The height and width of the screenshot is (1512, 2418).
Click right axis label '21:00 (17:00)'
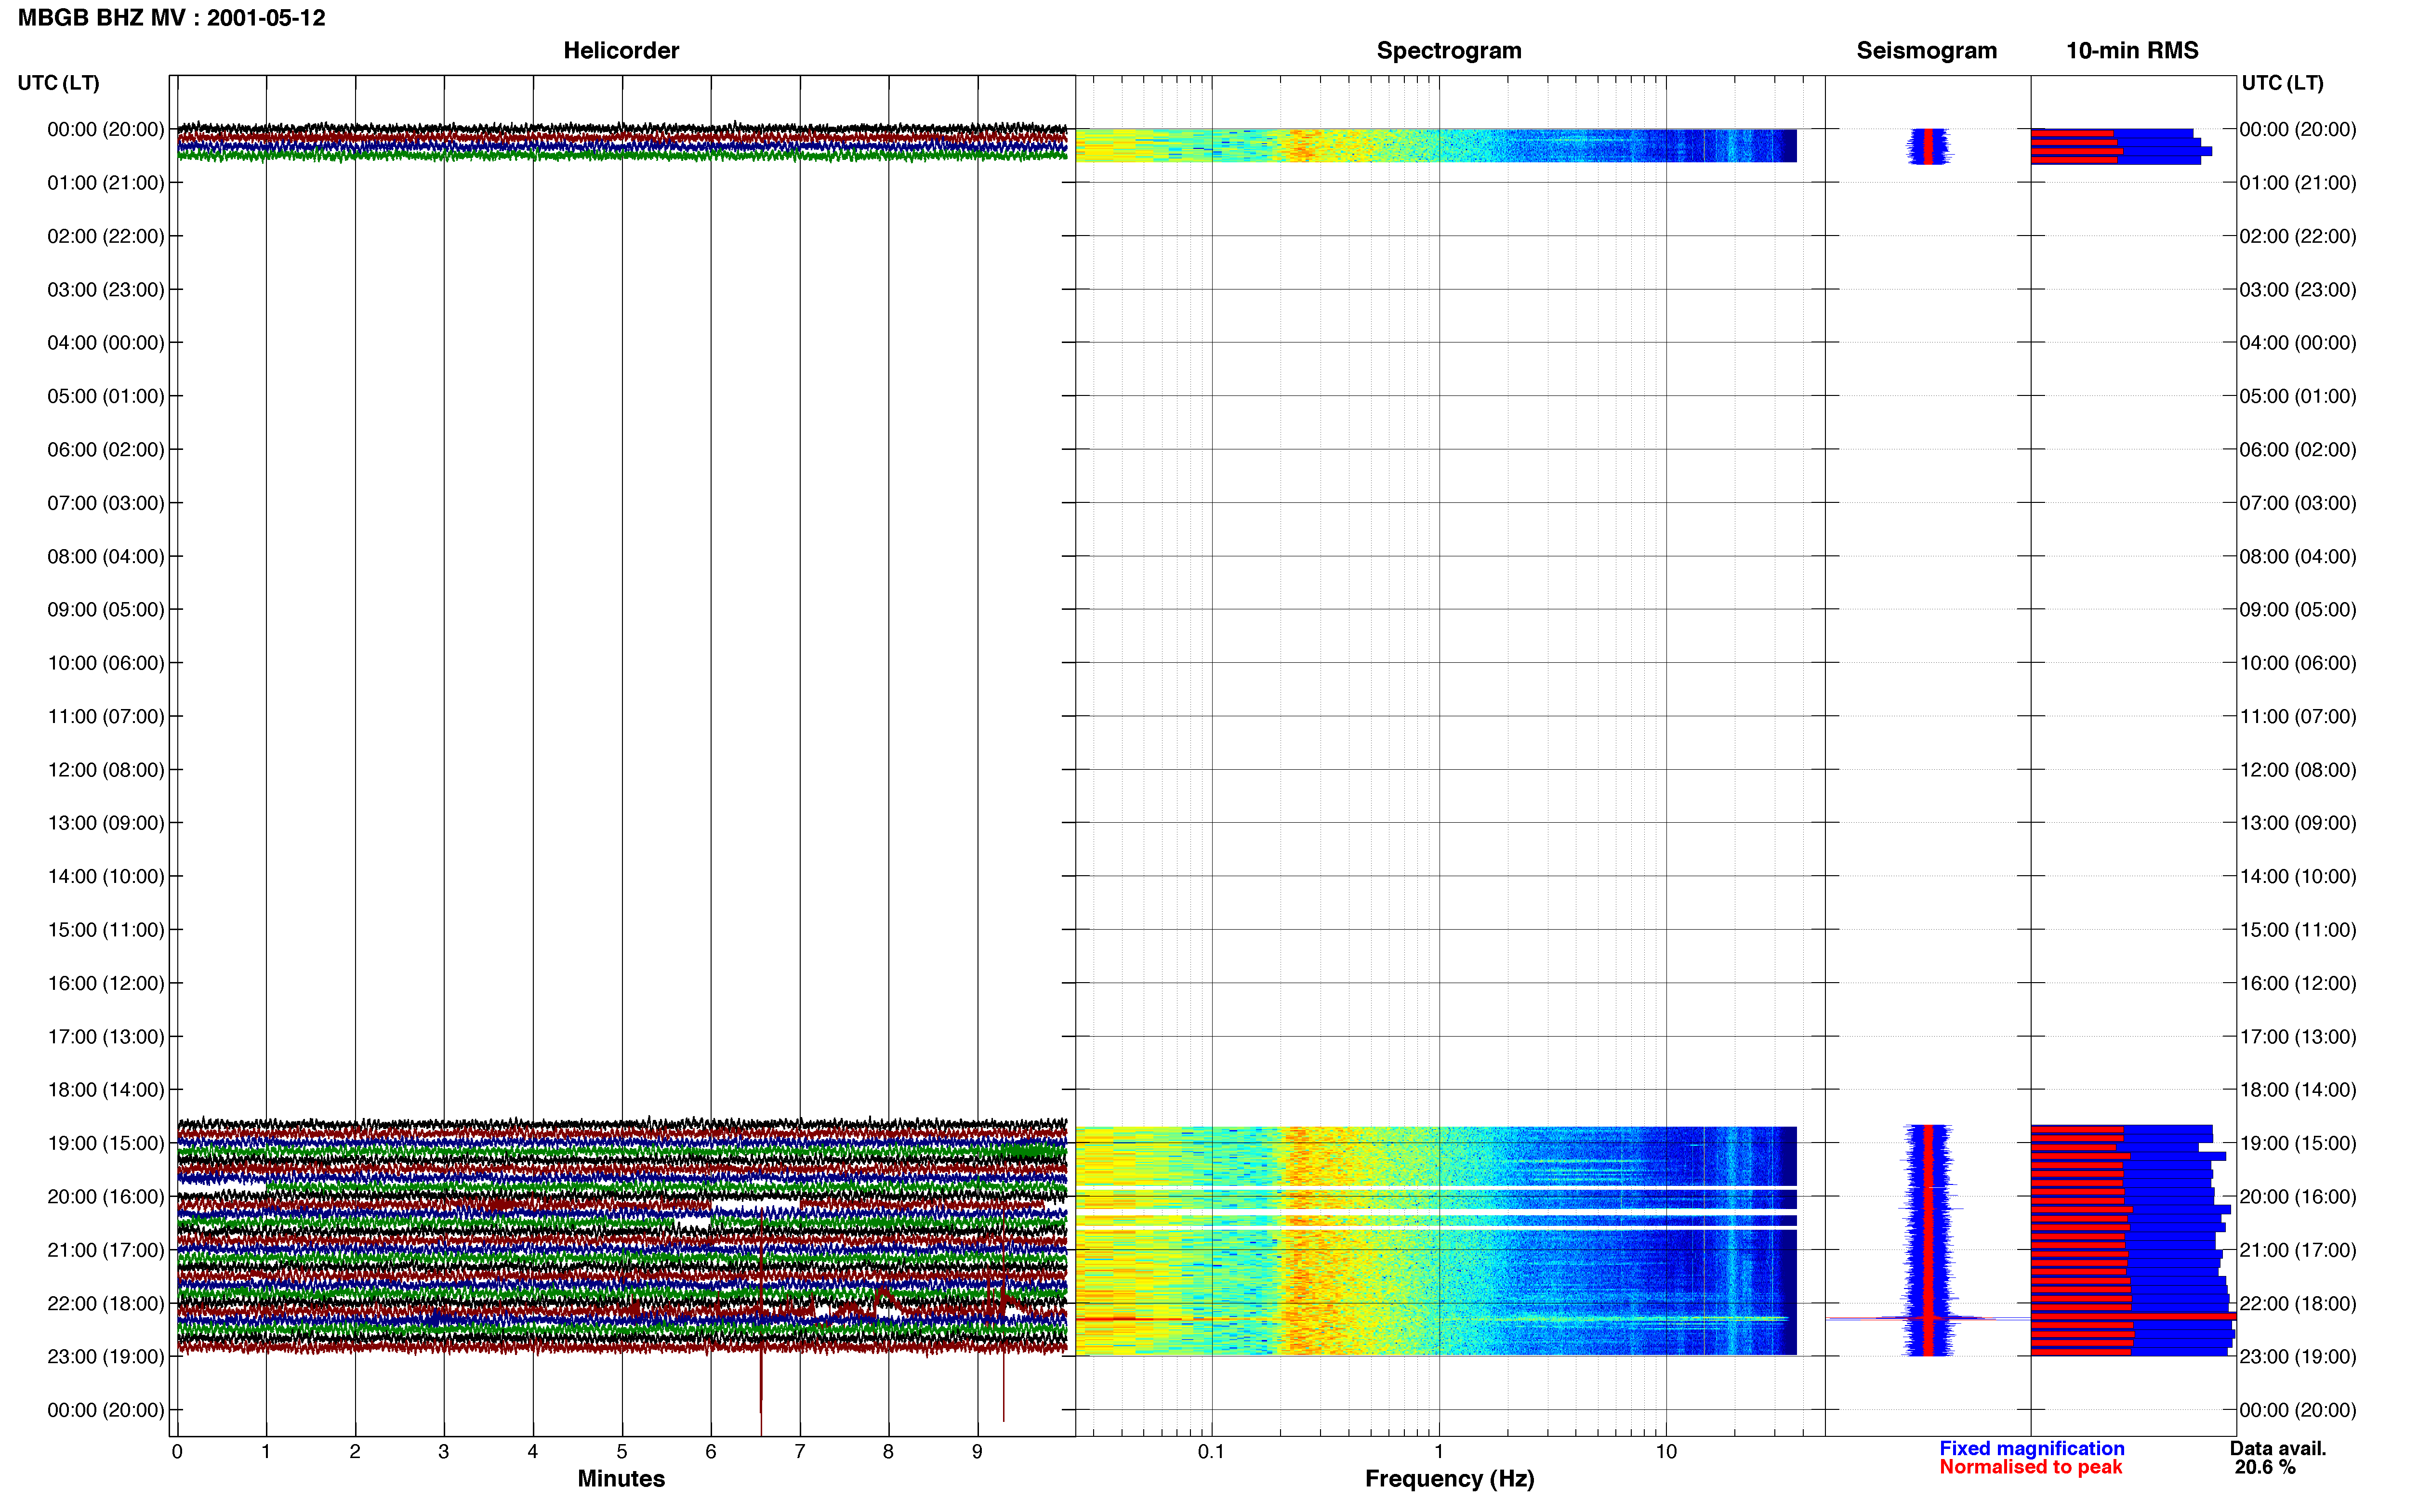(x=2298, y=1250)
